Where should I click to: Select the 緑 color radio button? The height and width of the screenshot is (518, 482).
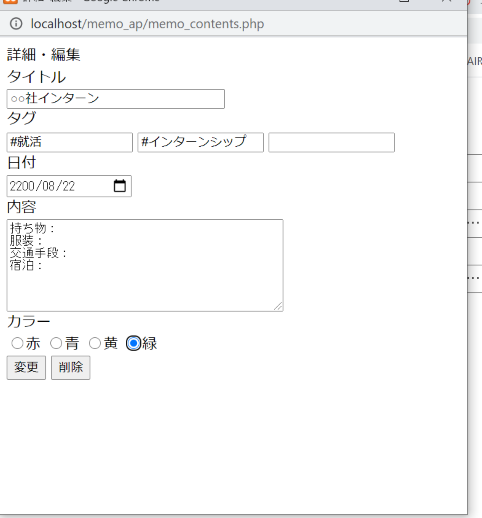pyautogui.click(x=134, y=343)
